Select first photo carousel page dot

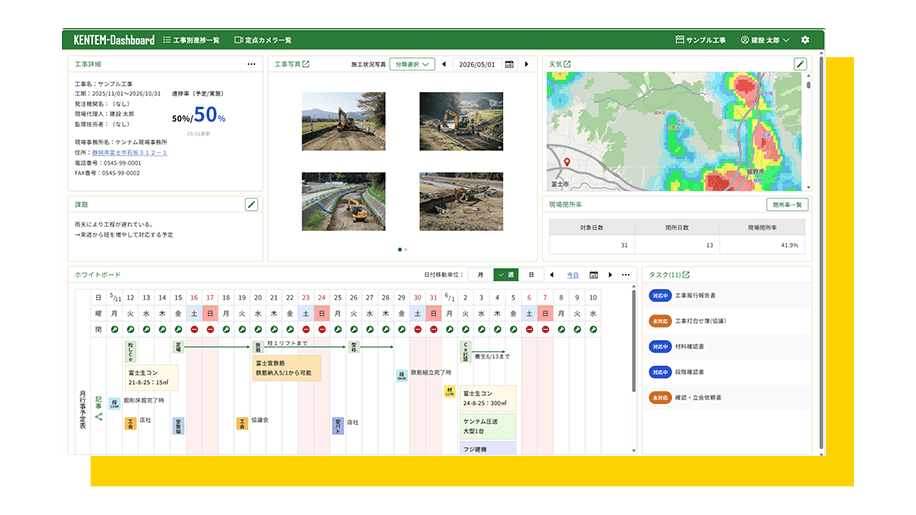tap(400, 249)
